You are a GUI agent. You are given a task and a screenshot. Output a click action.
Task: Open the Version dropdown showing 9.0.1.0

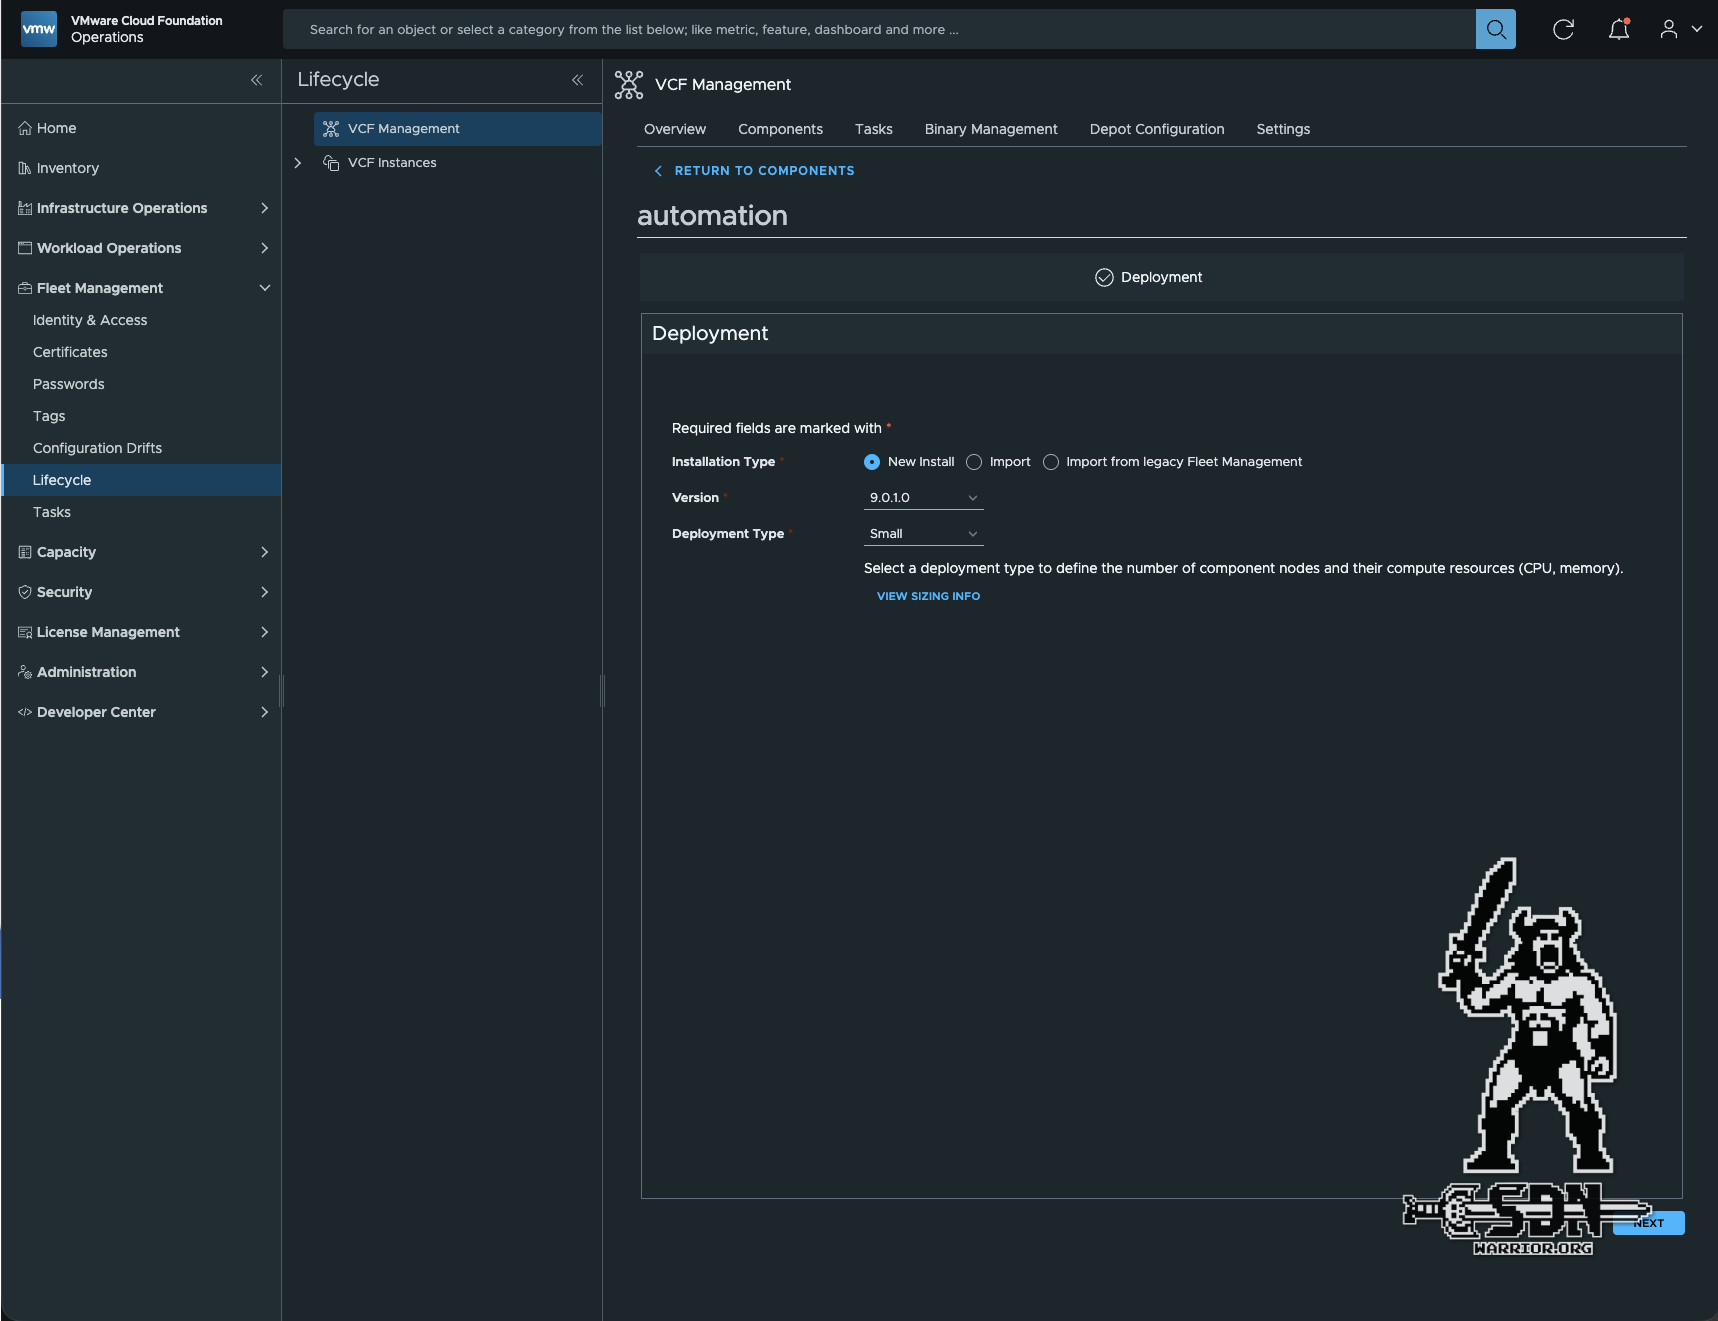[x=921, y=497]
